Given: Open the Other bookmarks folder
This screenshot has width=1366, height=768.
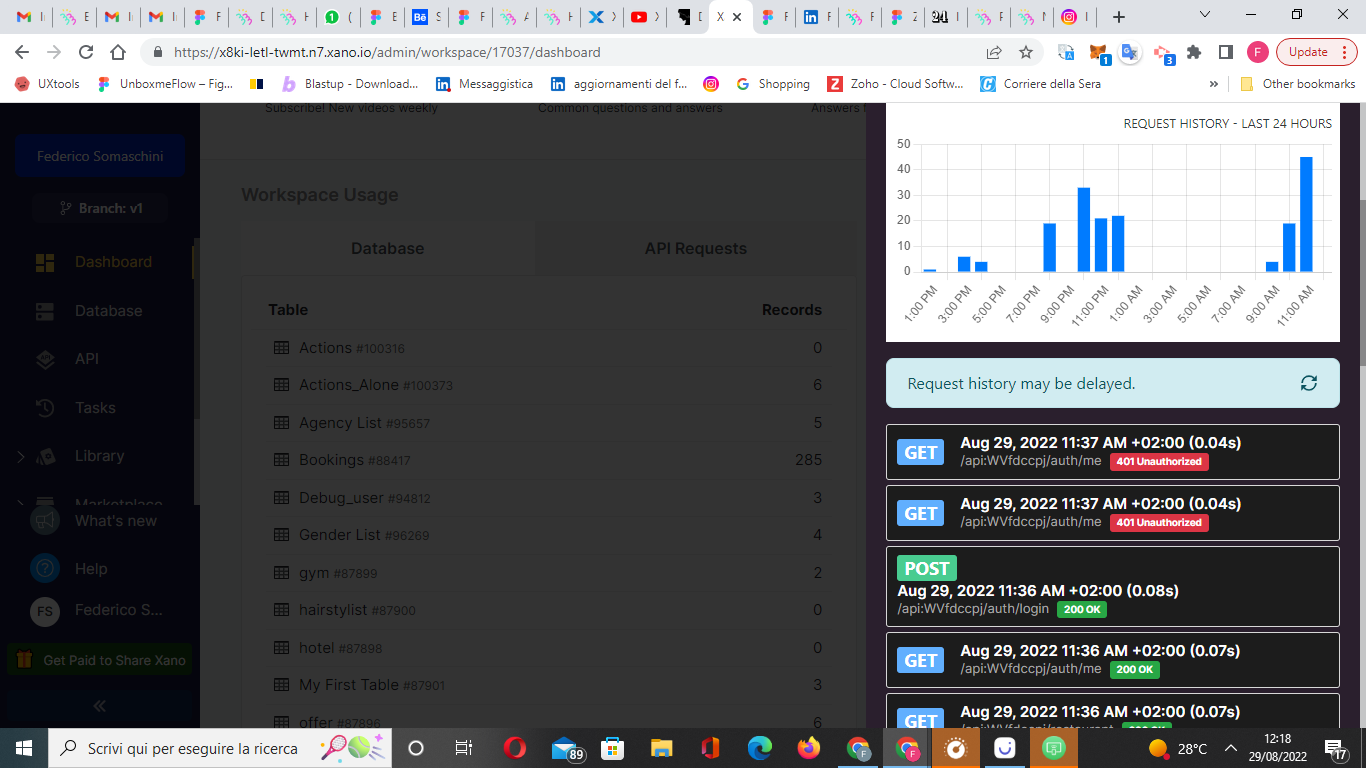Looking at the screenshot, I should pos(1298,84).
